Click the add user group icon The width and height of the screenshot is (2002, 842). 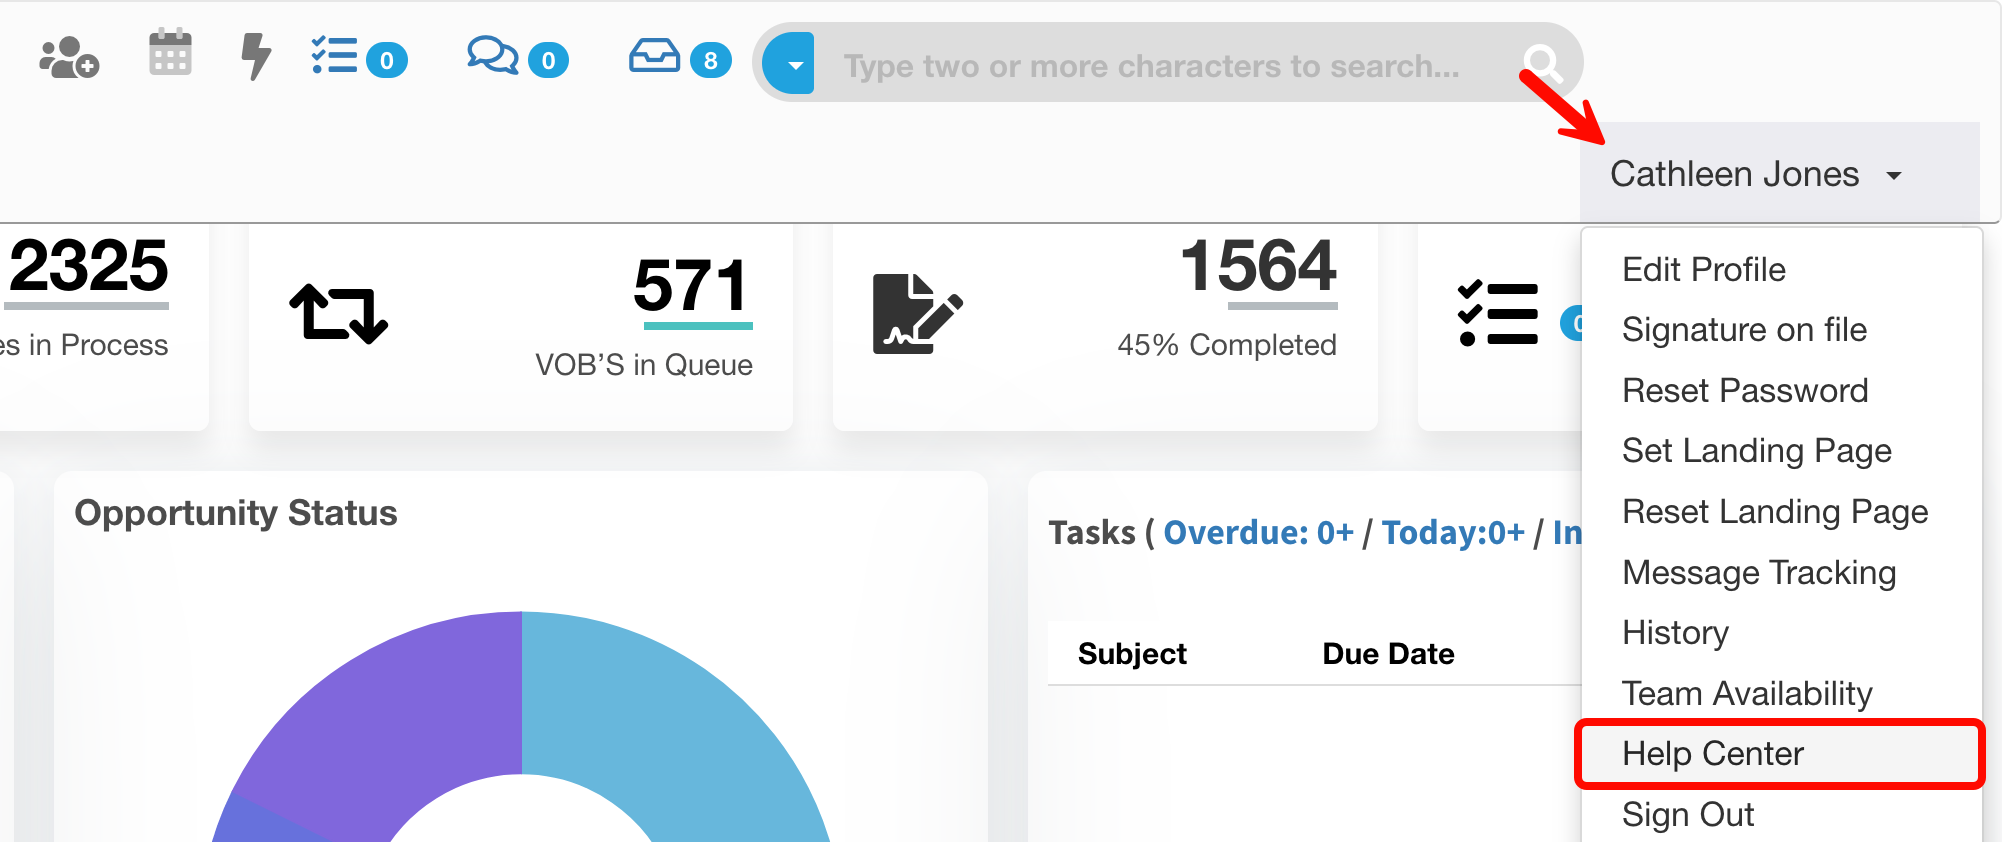68,58
